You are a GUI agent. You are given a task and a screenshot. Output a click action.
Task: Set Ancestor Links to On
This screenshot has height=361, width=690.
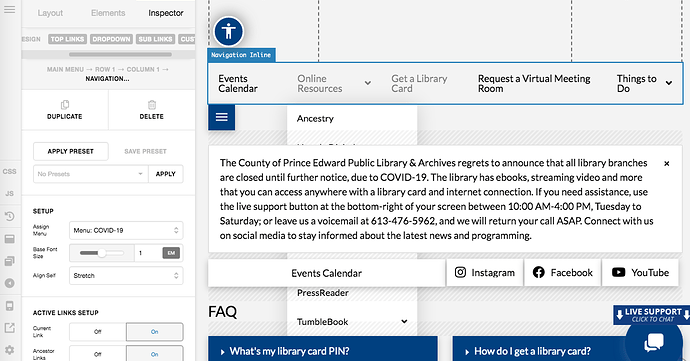[x=154, y=354]
